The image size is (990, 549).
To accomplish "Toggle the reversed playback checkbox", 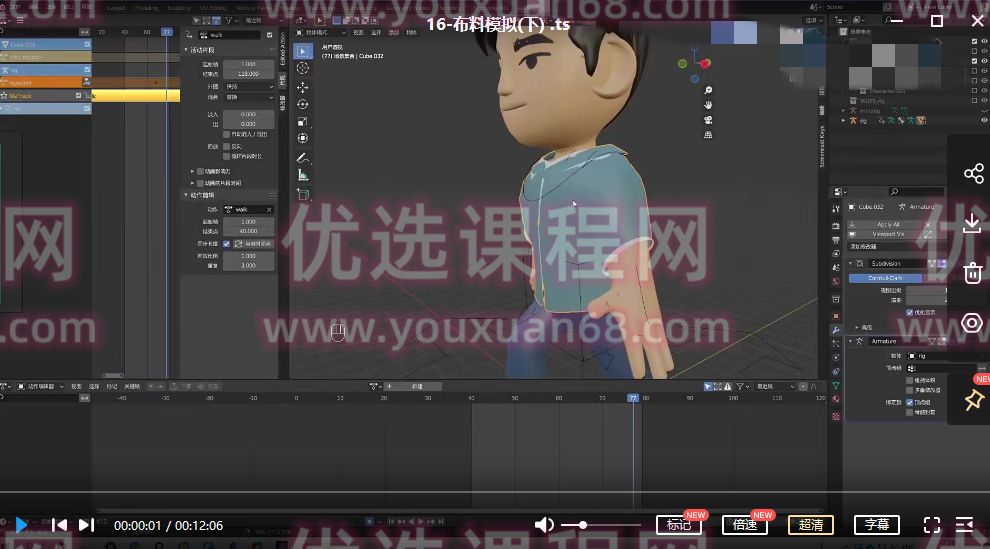I will click(227, 146).
